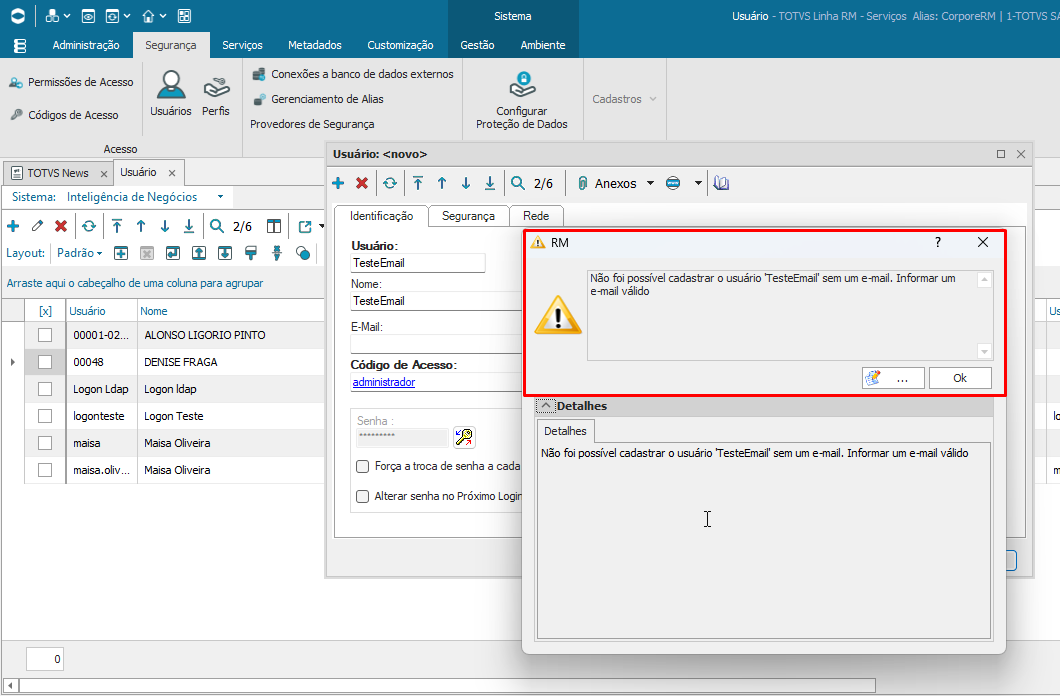Open the Perfis icon in the ribbon
This screenshot has width=1060, height=696.
point(216,95)
